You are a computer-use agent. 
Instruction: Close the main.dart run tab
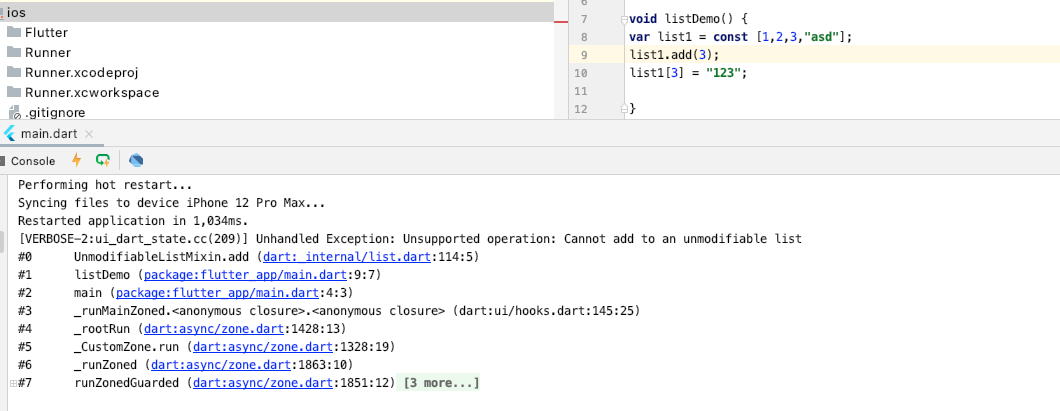89,134
